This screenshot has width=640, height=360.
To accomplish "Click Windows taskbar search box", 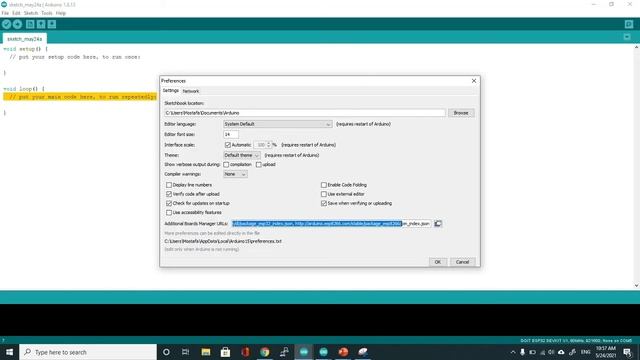I will (x=88, y=352).
